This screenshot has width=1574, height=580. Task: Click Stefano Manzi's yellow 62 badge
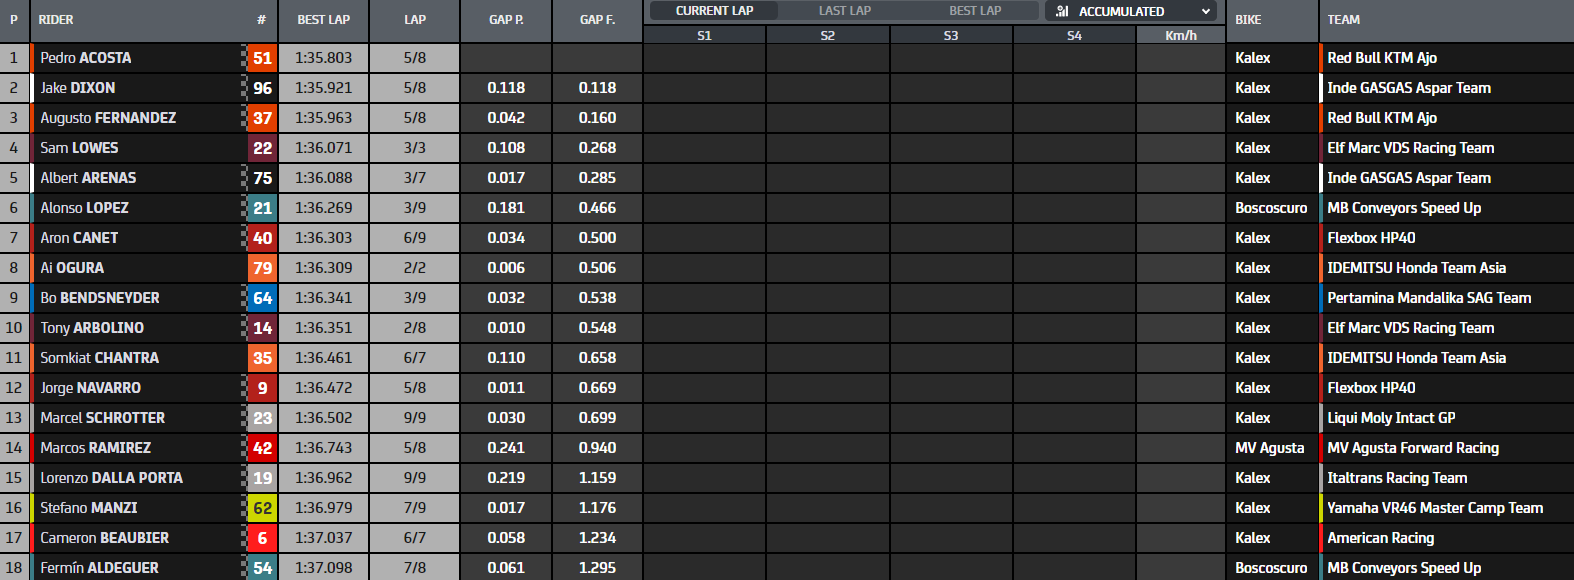point(262,508)
